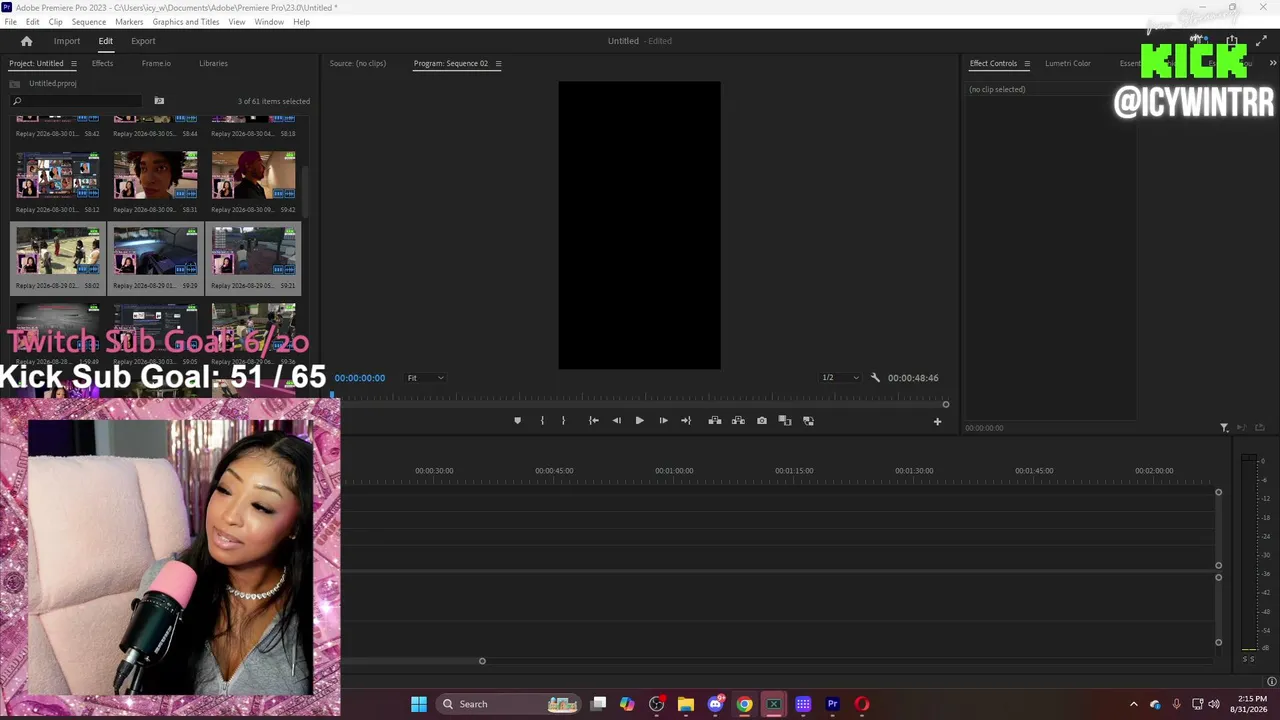Click the timeline horizontal zoom scroll handle

(482, 661)
